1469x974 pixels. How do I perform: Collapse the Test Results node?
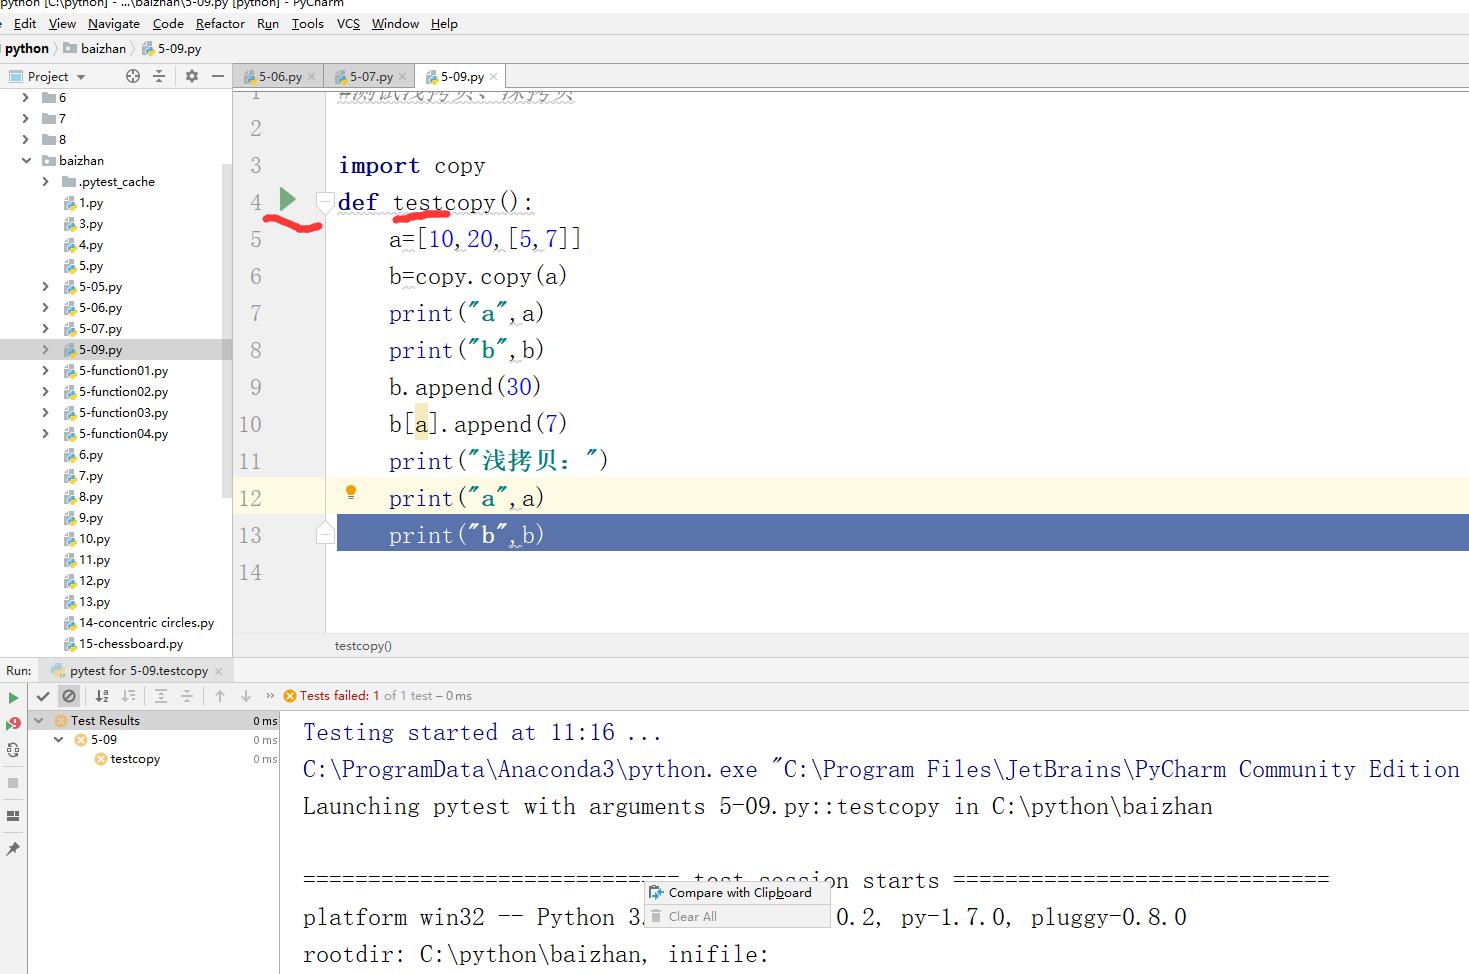point(39,720)
